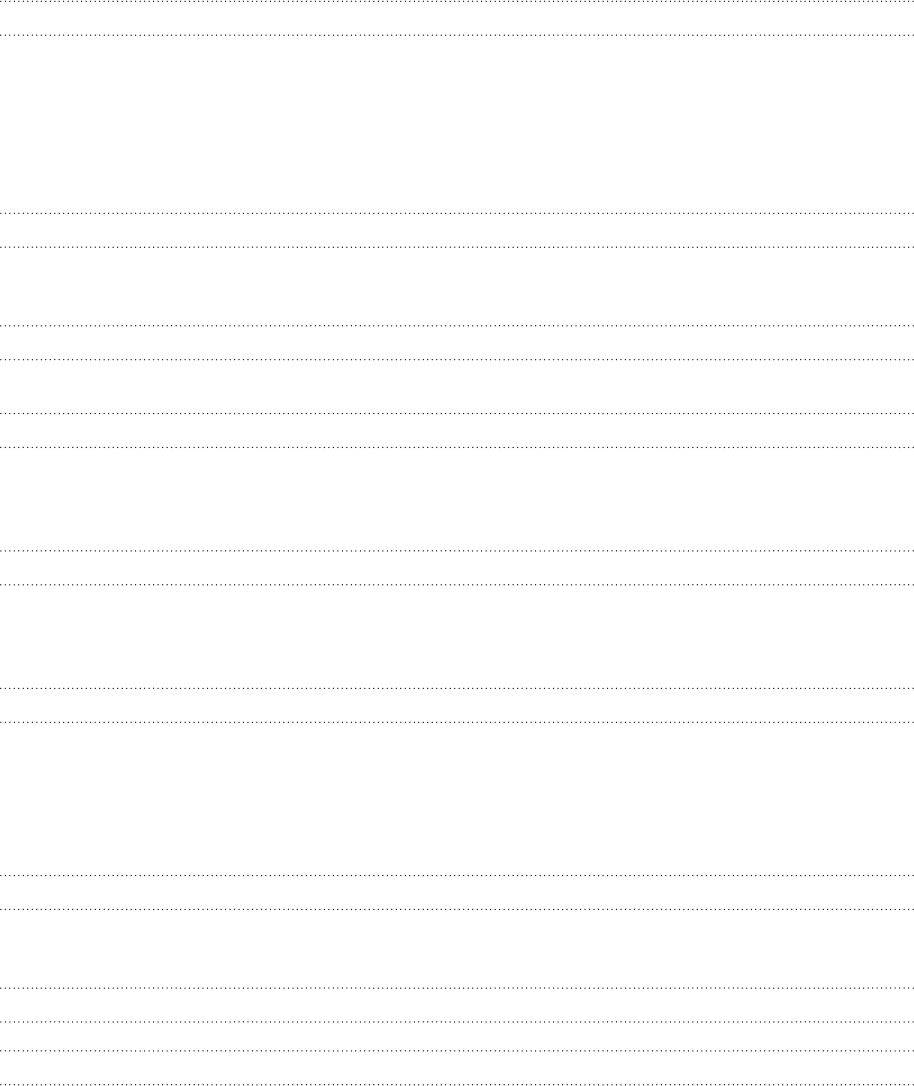Click the ninth dotted line from top
Viewport: 914px width, 1086px height.
point(457,551)
